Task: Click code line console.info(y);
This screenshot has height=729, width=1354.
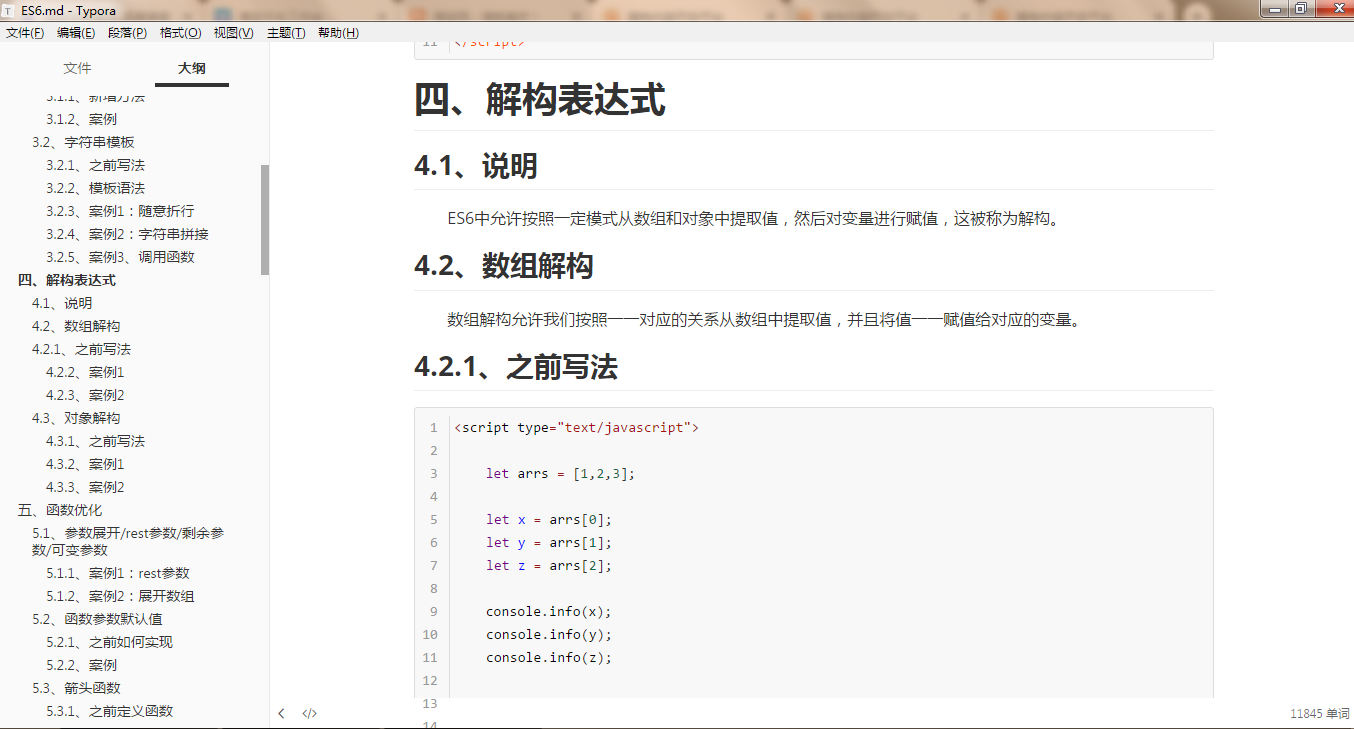Action: click(x=549, y=635)
